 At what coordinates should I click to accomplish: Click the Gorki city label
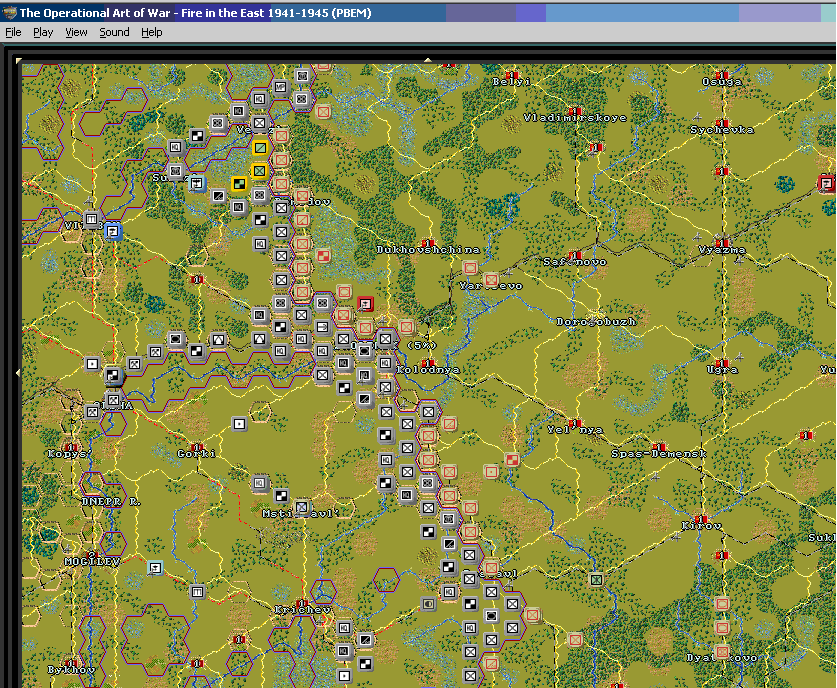(196, 454)
